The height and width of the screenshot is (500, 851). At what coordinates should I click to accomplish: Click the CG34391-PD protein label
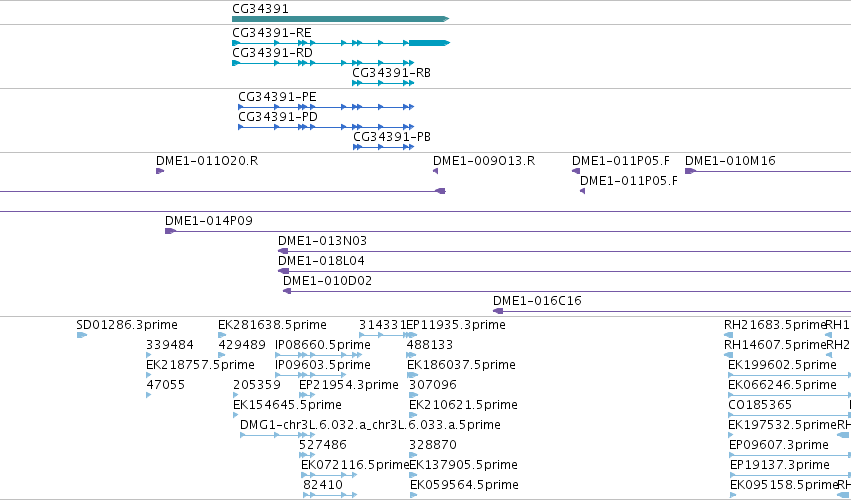(x=278, y=117)
